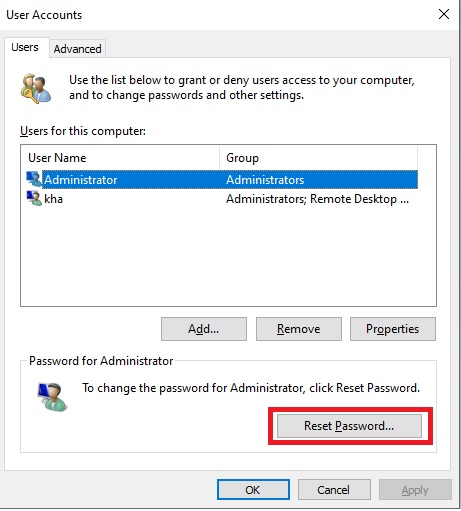Click the users-with-key icon at top
Viewport: 461px width, 511px height.
pyautogui.click(x=36, y=89)
